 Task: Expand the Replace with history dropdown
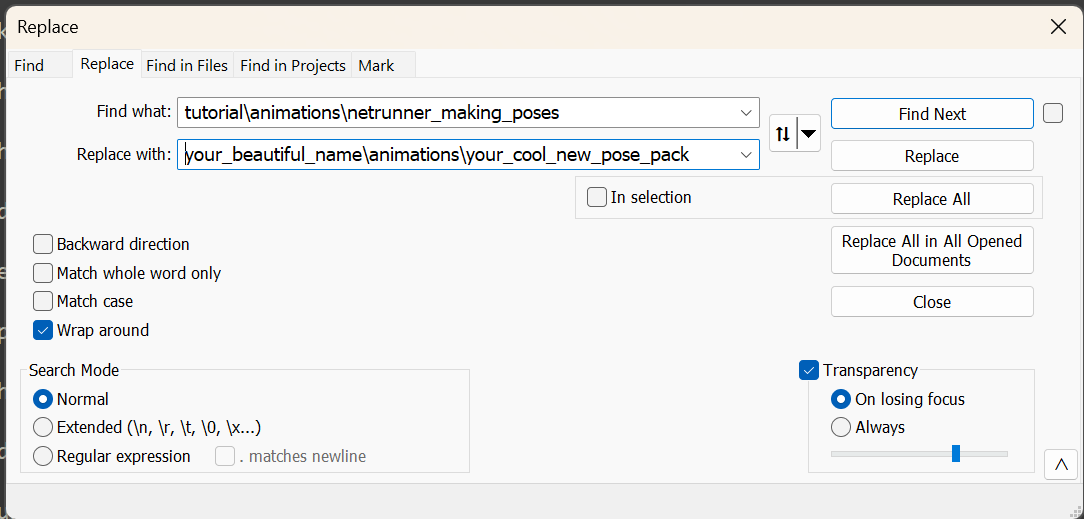(x=745, y=155)
